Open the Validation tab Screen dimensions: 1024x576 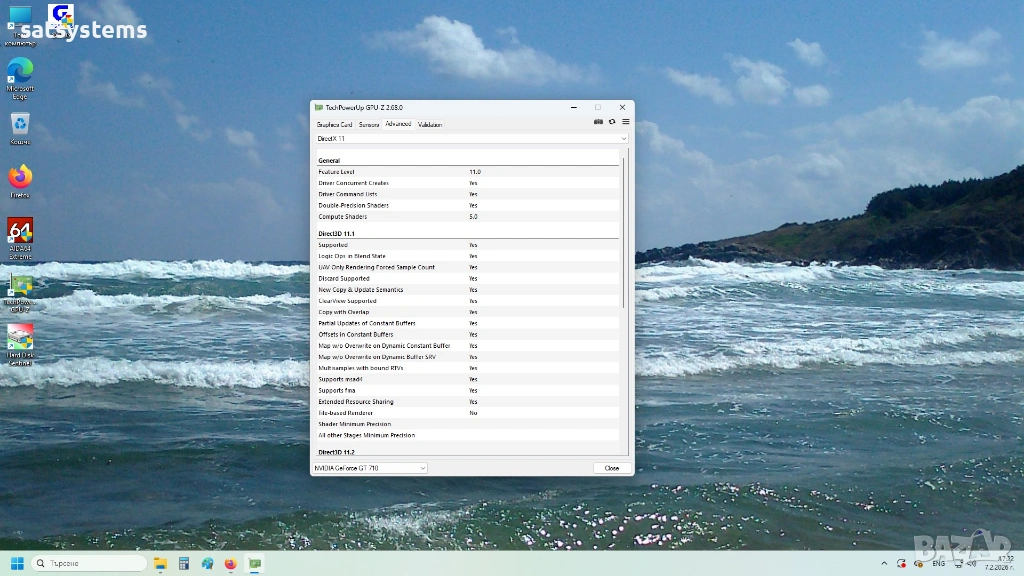click(x=430, y=124)
